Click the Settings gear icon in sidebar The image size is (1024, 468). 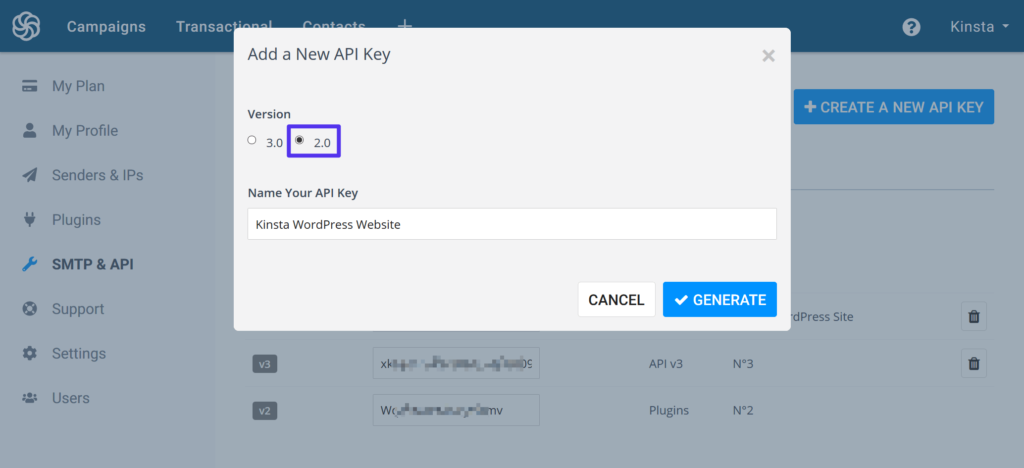point(30,354)
